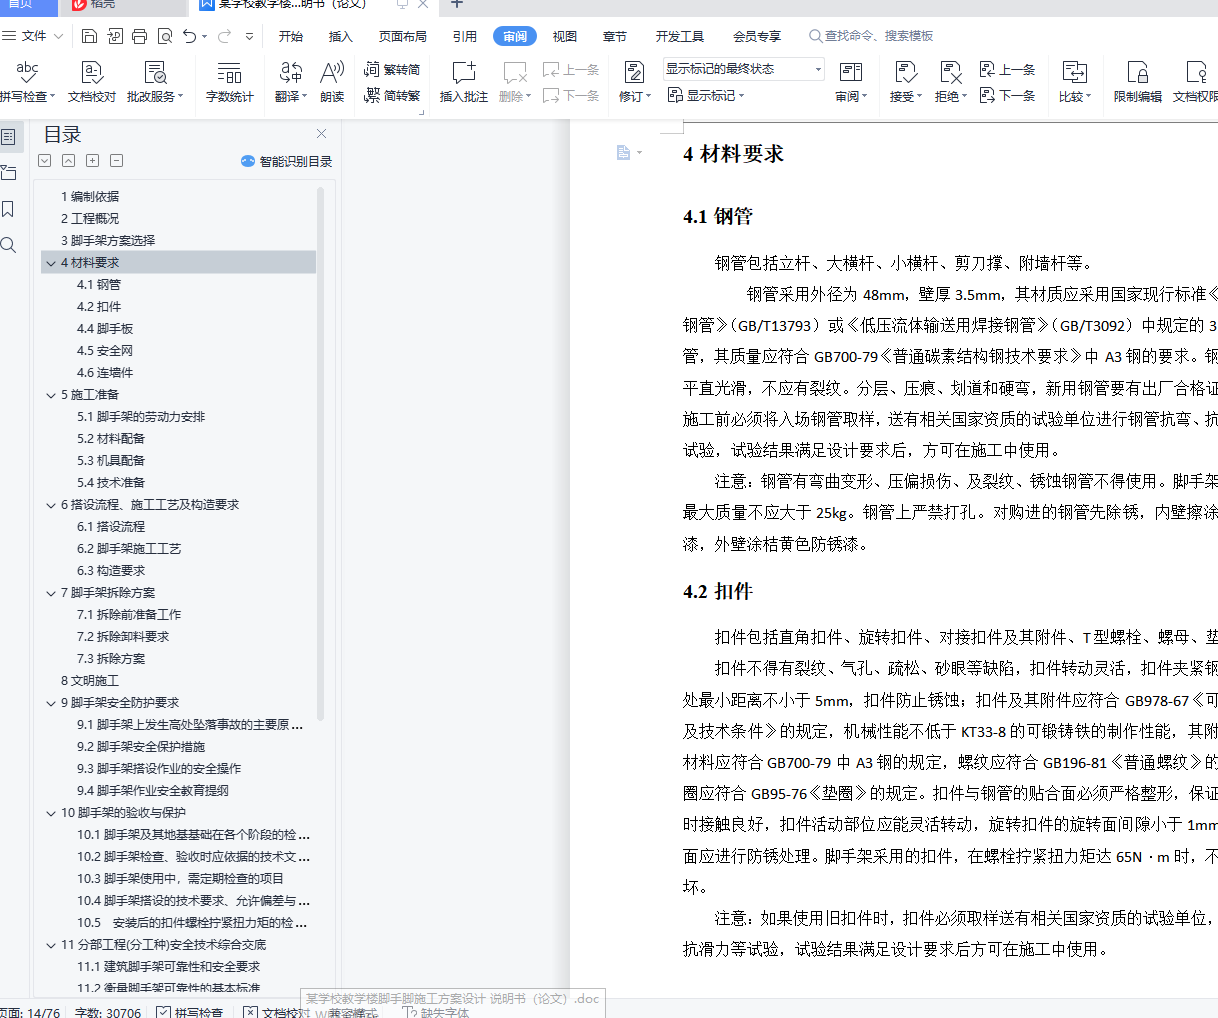Go to next comment 下一条 beside 删除
This screenshot has height=1018, width=1218.
pyautogui.click(x=571, y=96)
